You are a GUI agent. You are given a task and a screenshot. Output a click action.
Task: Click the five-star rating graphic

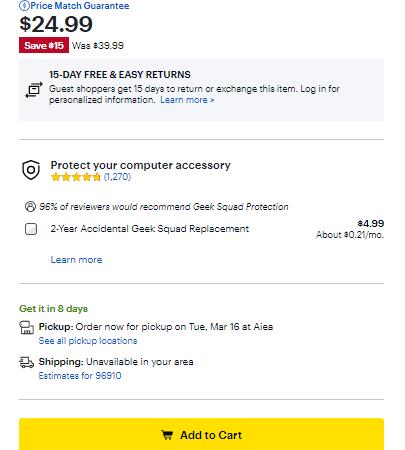76,177
